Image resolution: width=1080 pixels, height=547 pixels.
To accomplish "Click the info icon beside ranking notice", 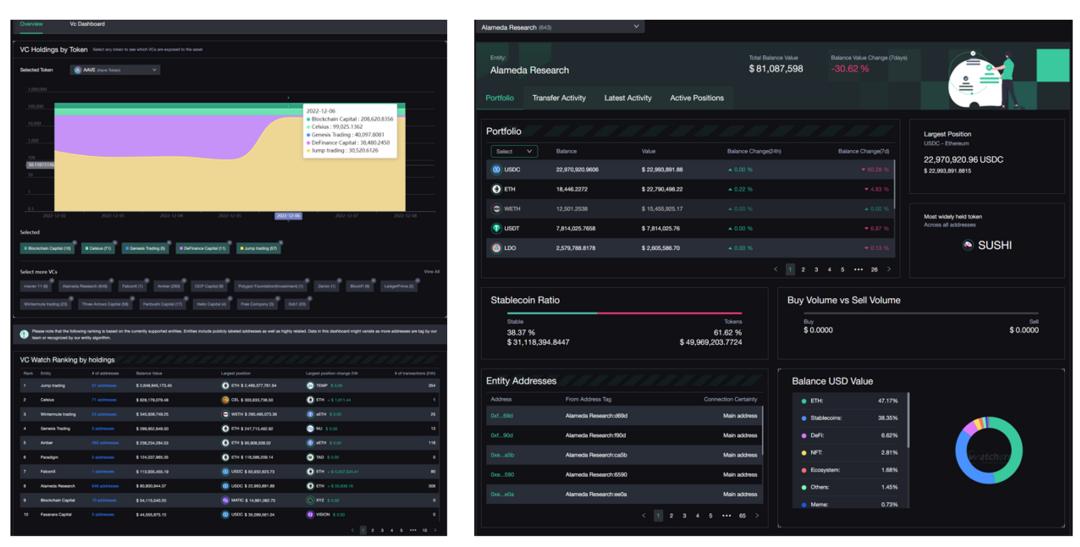I will point(25,335).
